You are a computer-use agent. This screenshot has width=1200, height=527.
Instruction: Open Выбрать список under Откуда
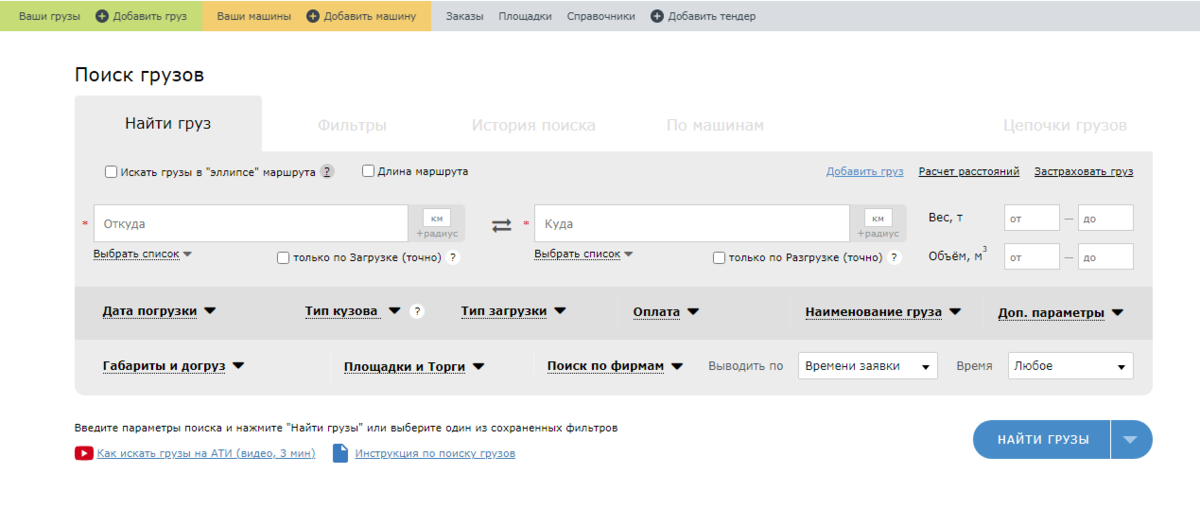142,254
